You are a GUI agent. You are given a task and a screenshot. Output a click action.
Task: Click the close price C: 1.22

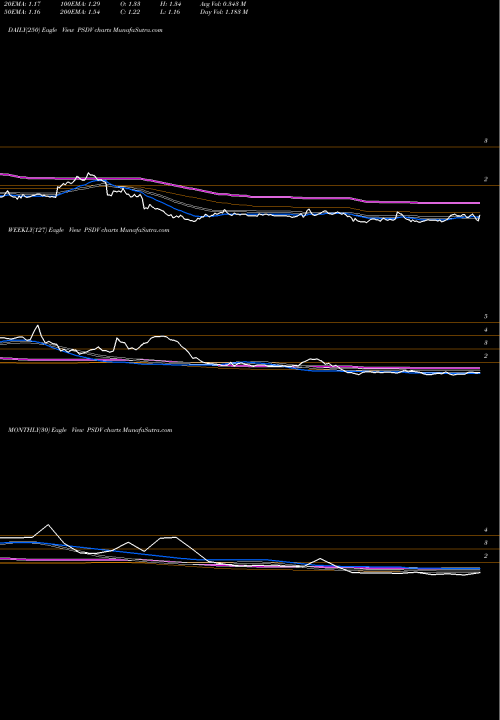click(x=129, y=12)
